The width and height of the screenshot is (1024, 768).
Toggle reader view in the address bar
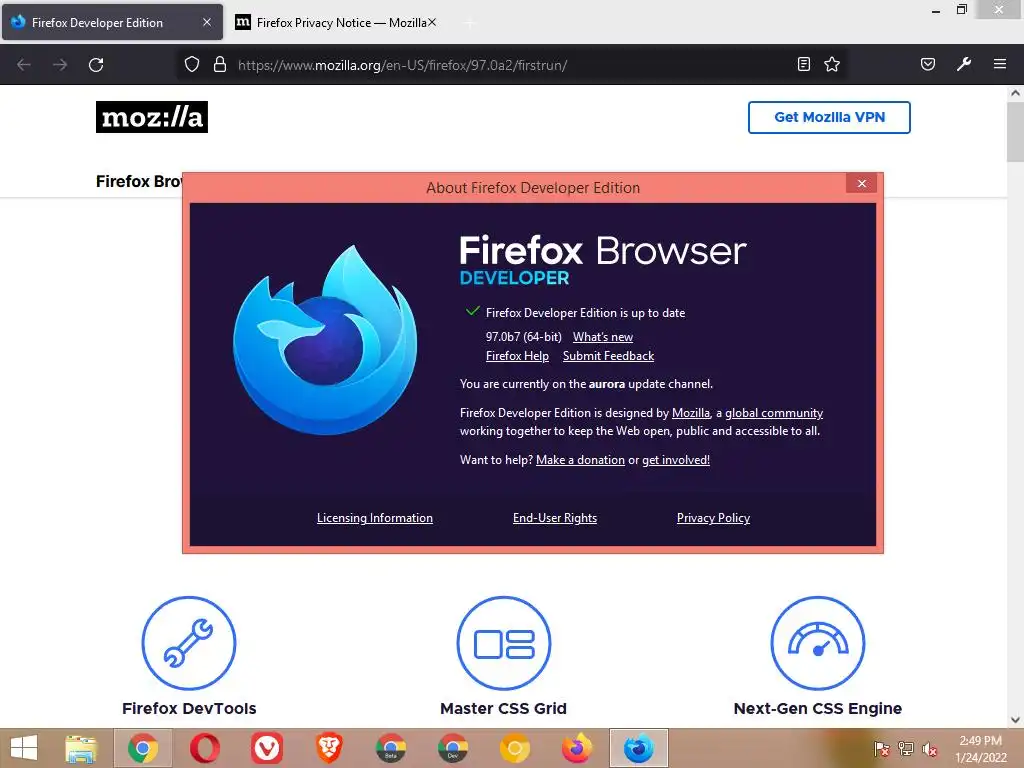click(x=804, y=64)
